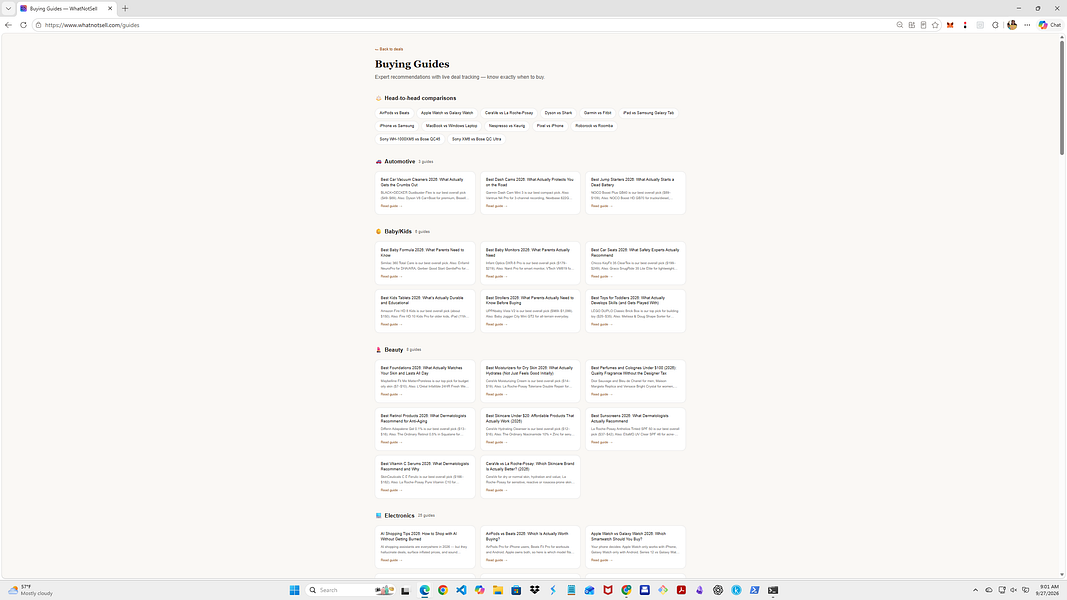
Task: Open Visual Studio Code from taskbar
Action: click(x=461, y=590)
